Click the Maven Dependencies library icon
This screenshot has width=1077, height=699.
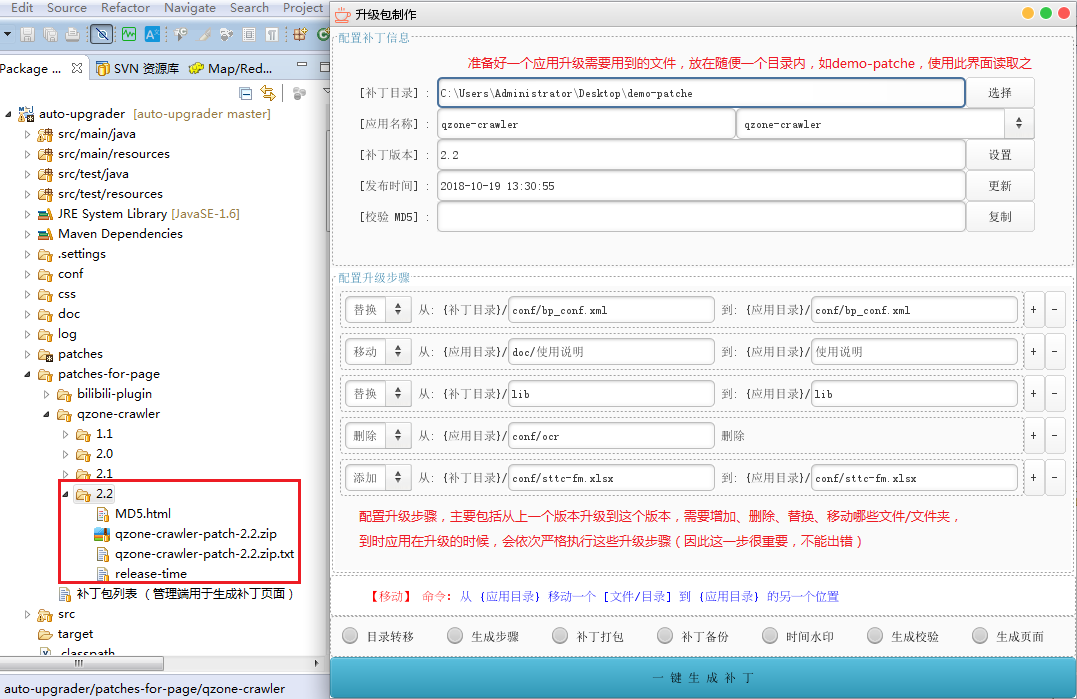(45, 234)
